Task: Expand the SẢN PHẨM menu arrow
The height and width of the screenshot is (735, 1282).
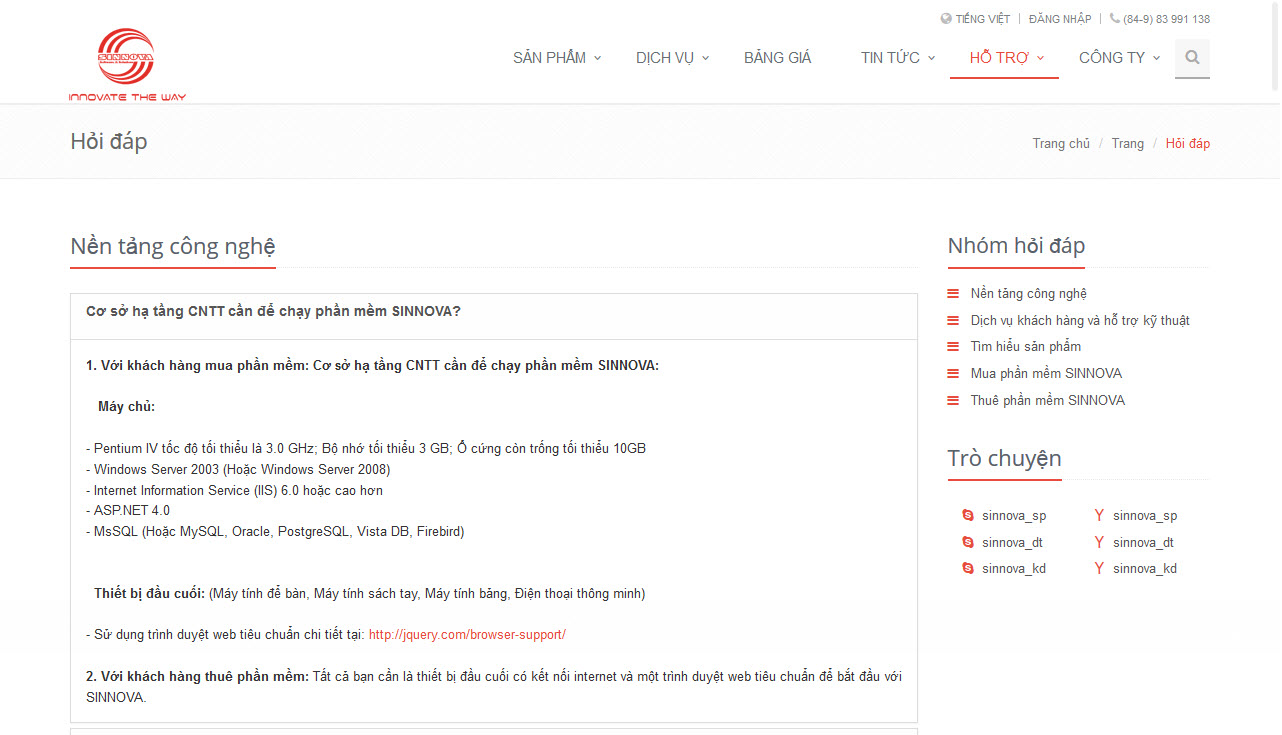Action: click(598, 58)
